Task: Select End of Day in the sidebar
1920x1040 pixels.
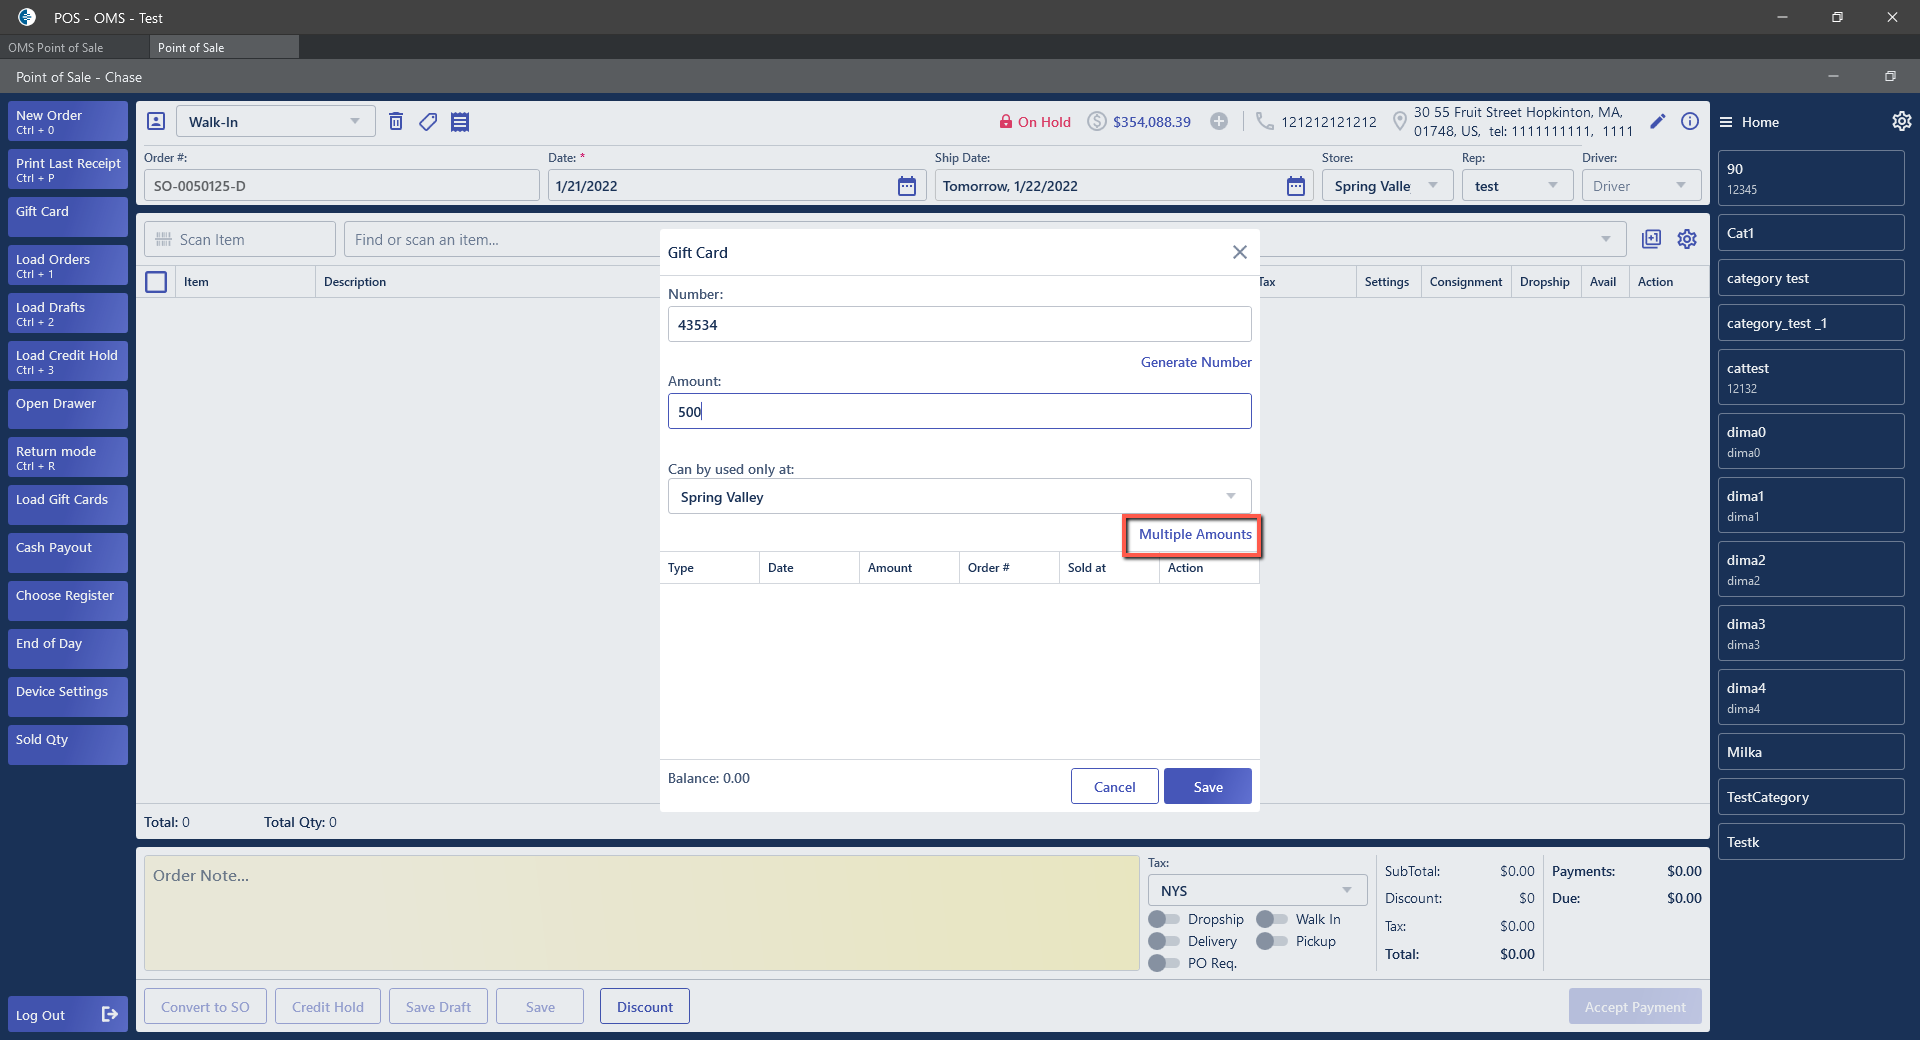Action: point(68,649)
